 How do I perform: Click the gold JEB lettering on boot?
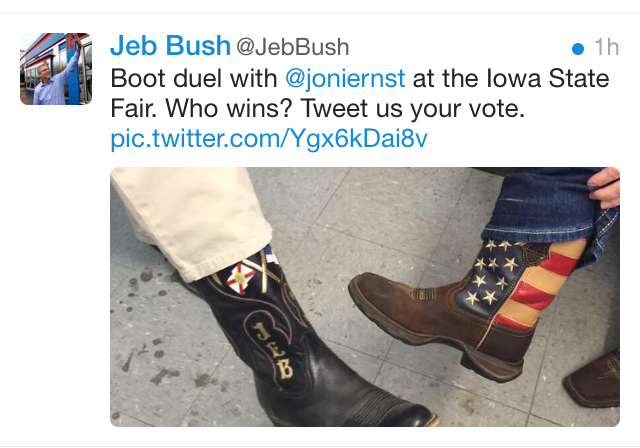click(x=273, y=350)
